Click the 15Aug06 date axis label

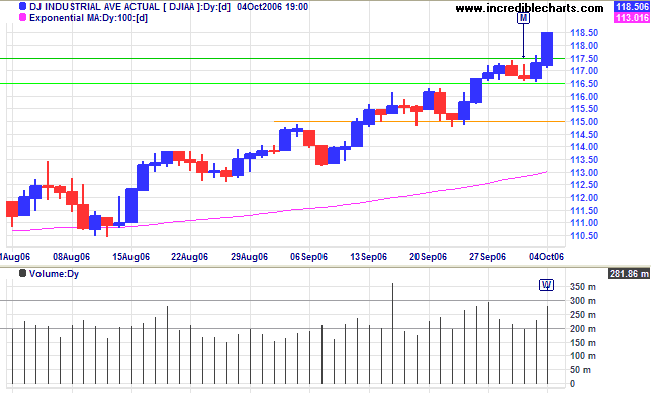(131, 257)
